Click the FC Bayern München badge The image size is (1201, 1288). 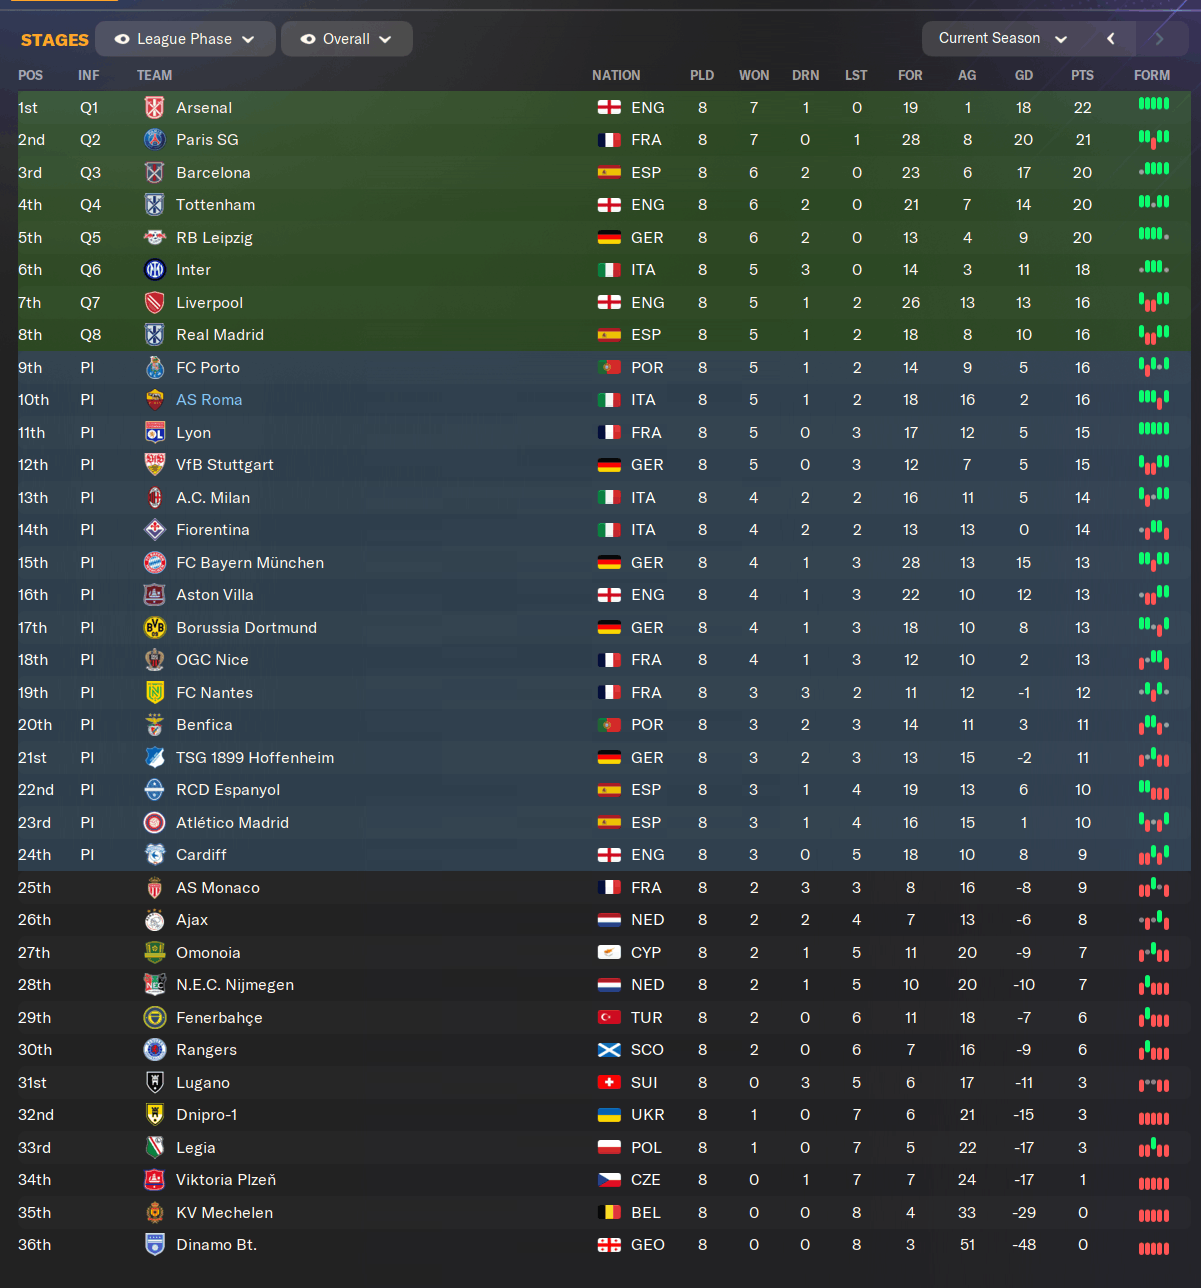click(x=154, y=563)
